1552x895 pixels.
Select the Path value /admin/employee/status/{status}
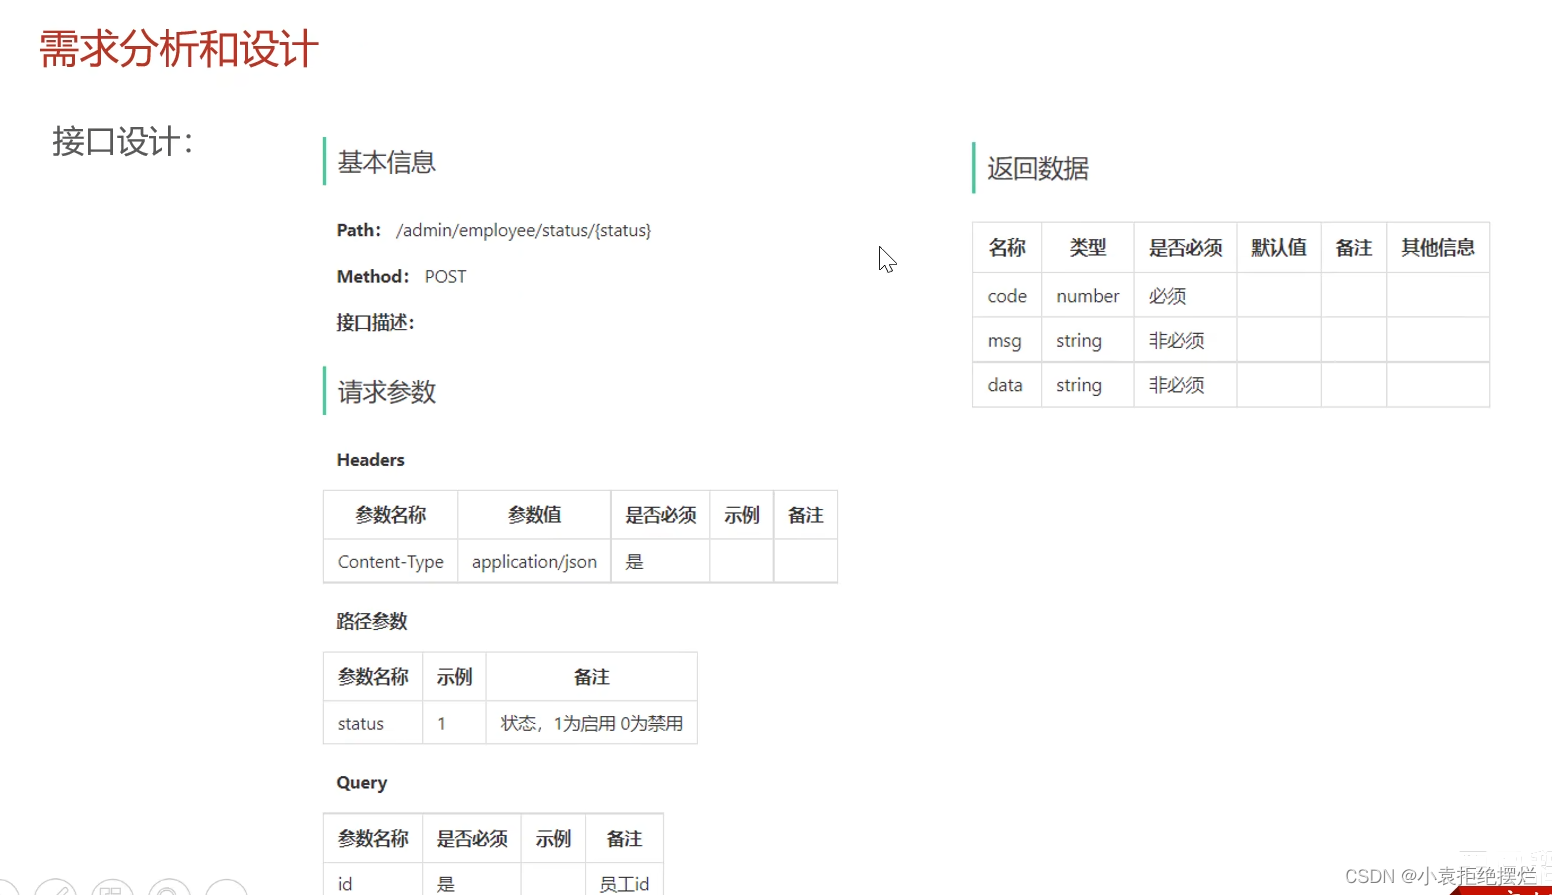(x=523, y=230)
